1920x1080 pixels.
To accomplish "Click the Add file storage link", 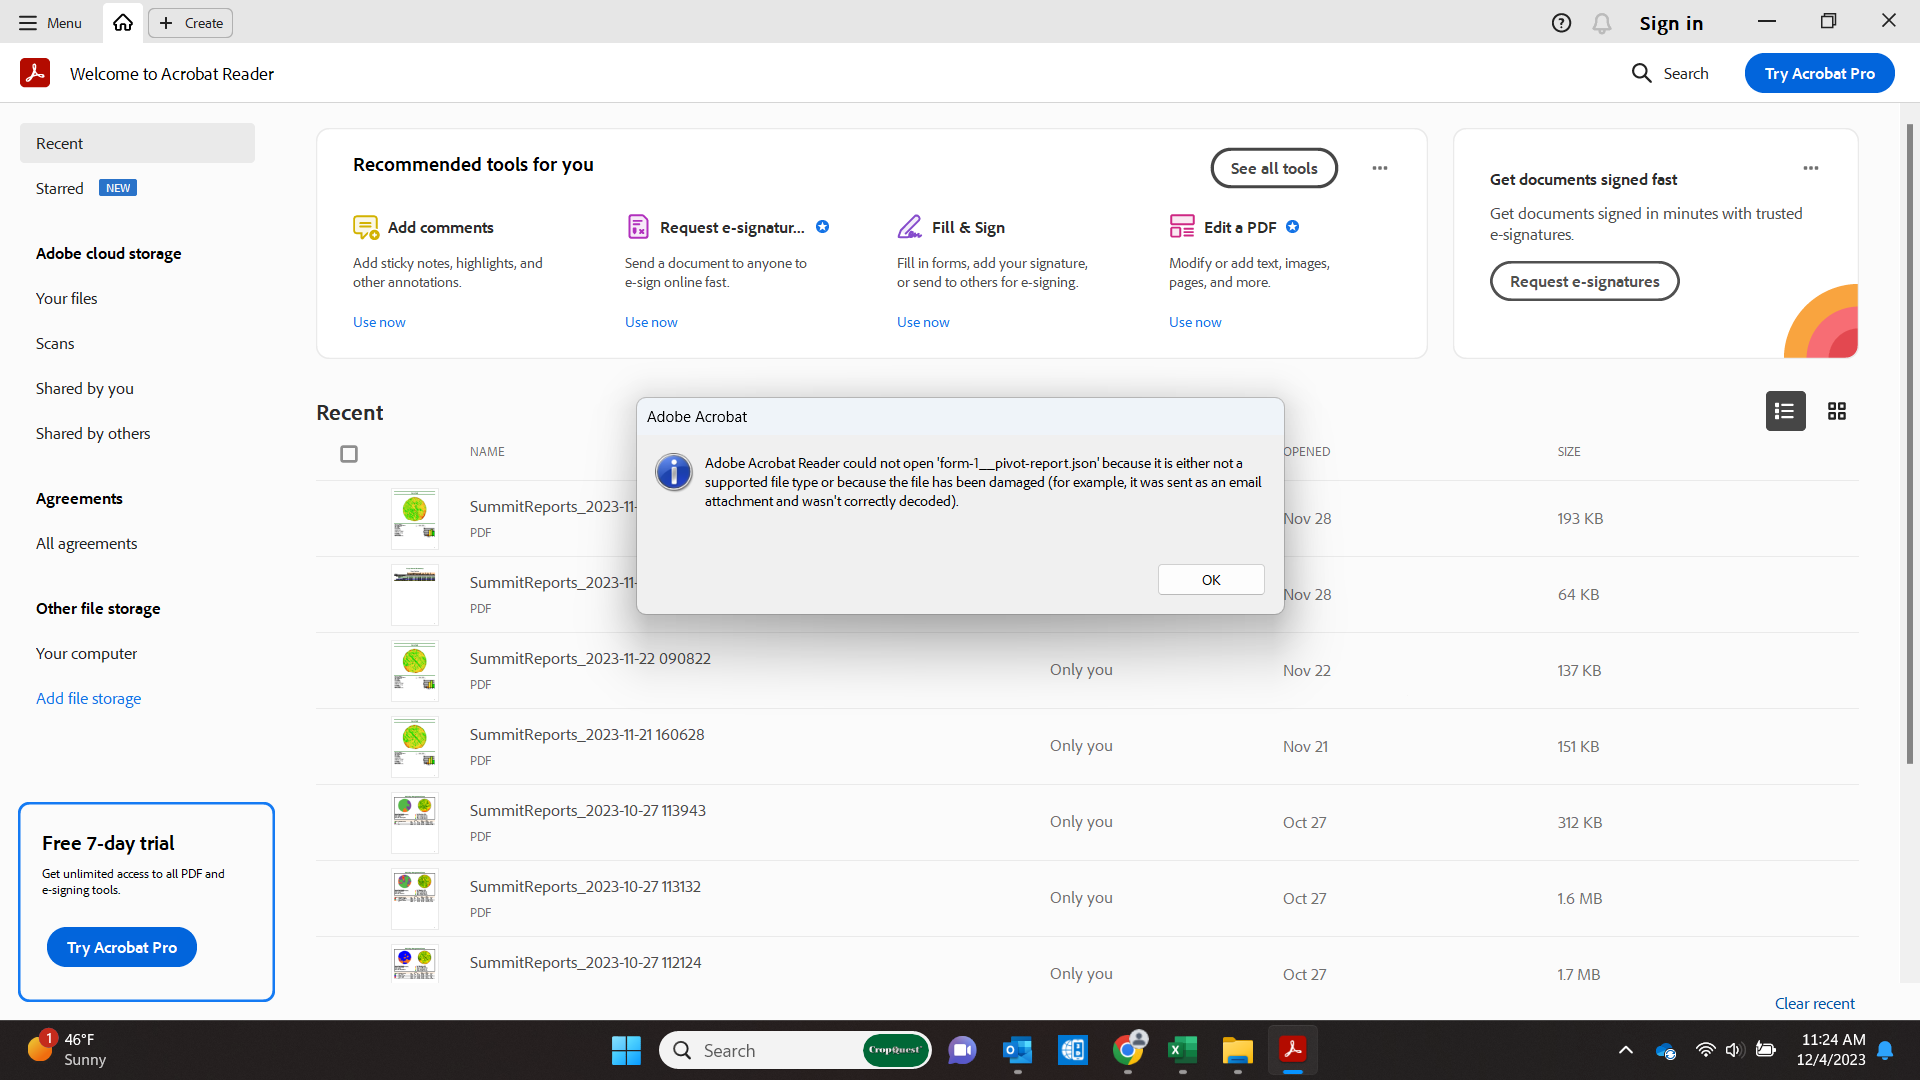I will tap(89, 698).
